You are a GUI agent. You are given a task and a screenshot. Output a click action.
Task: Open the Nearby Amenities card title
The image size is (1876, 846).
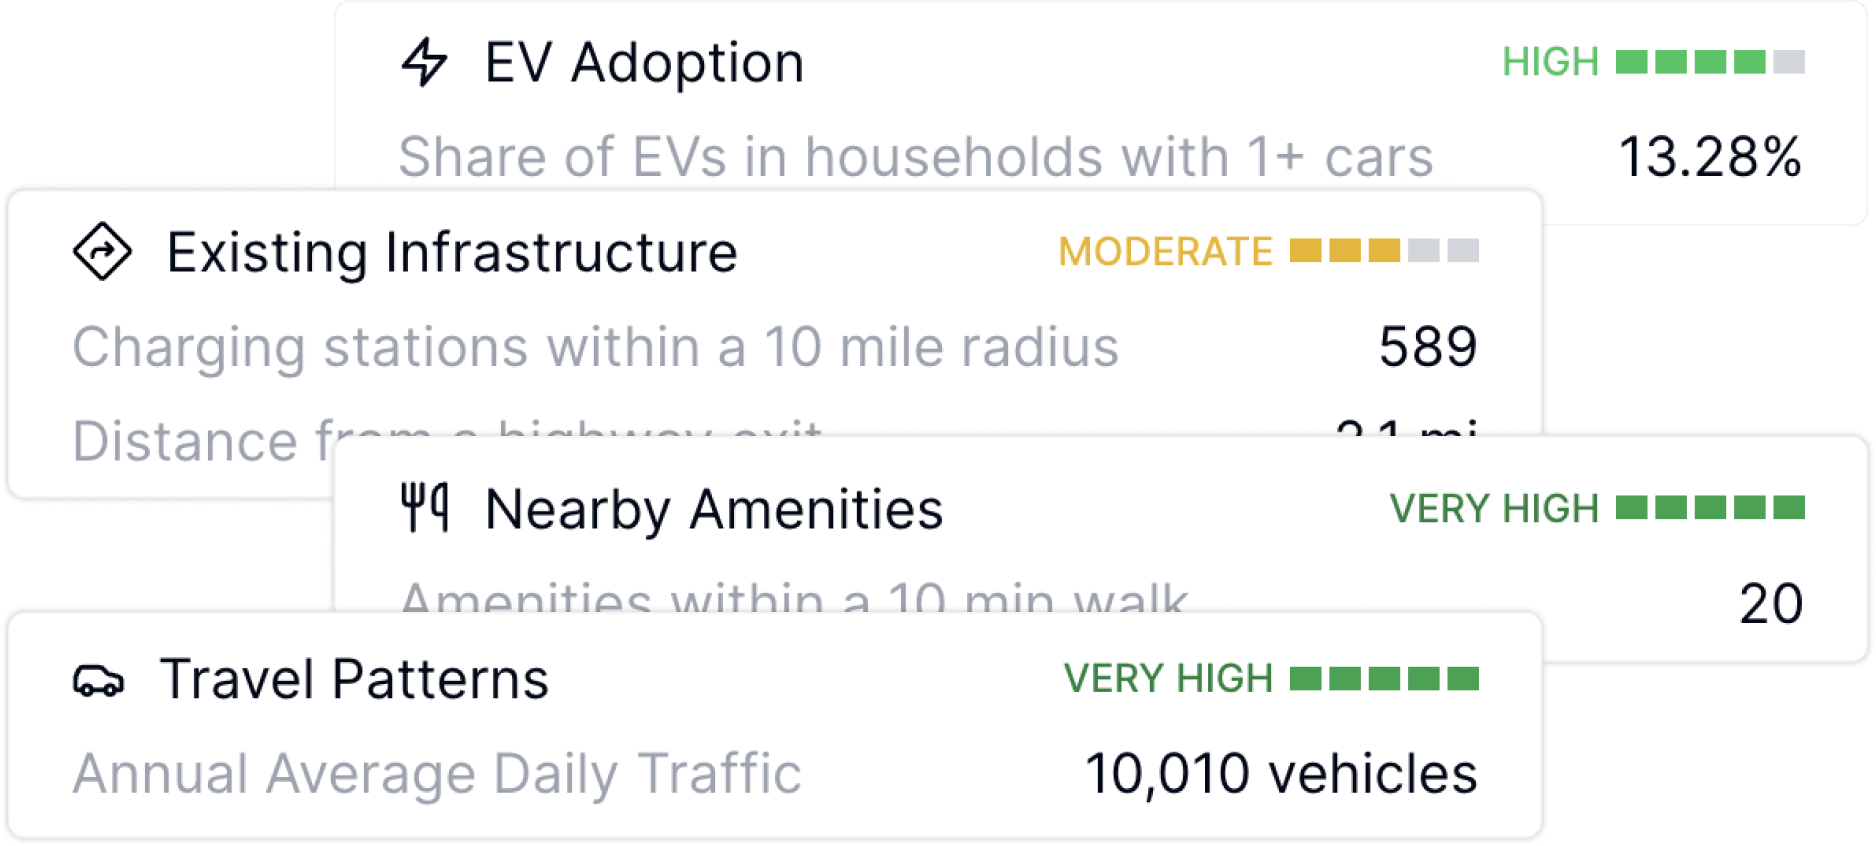713,509
